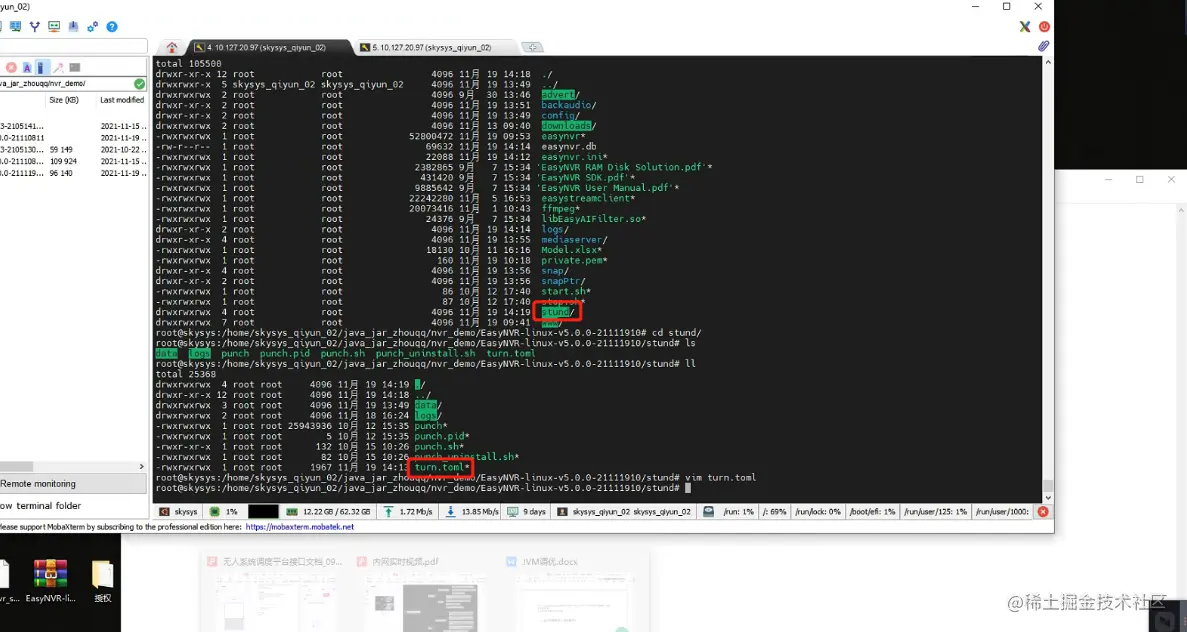This screenshot has width=1187, height=632.
Task: Click the terminal icon in SFTP toolbar
Action: tap(74, 67)
